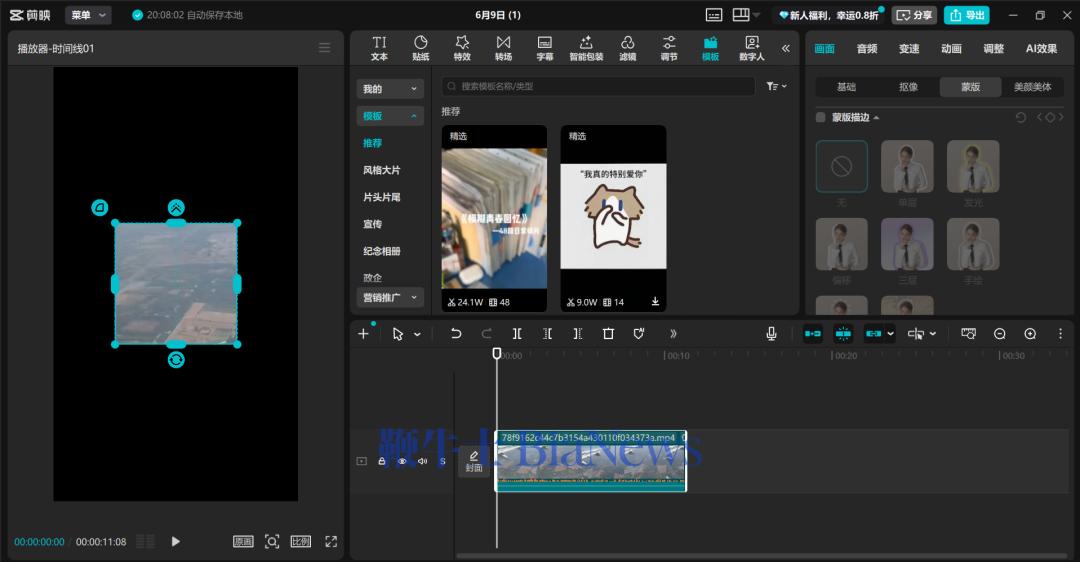Expand the 我的 dropdown

tap(390, 89)
